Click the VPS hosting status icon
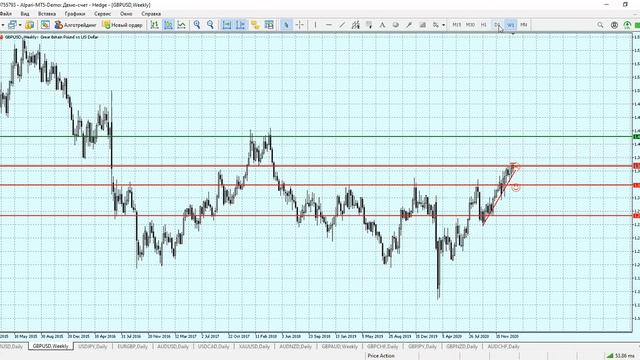The width and height of the screenshot is (640, 360). click(x=627, y=25)
